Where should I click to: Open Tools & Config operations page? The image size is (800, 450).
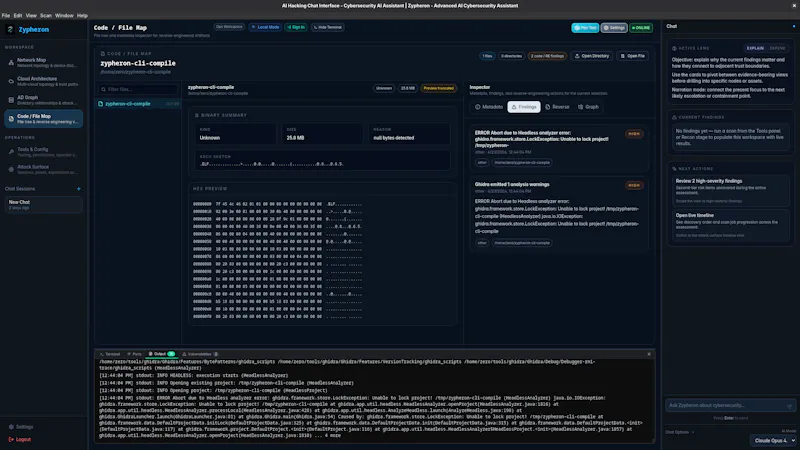tap(43, 152)
